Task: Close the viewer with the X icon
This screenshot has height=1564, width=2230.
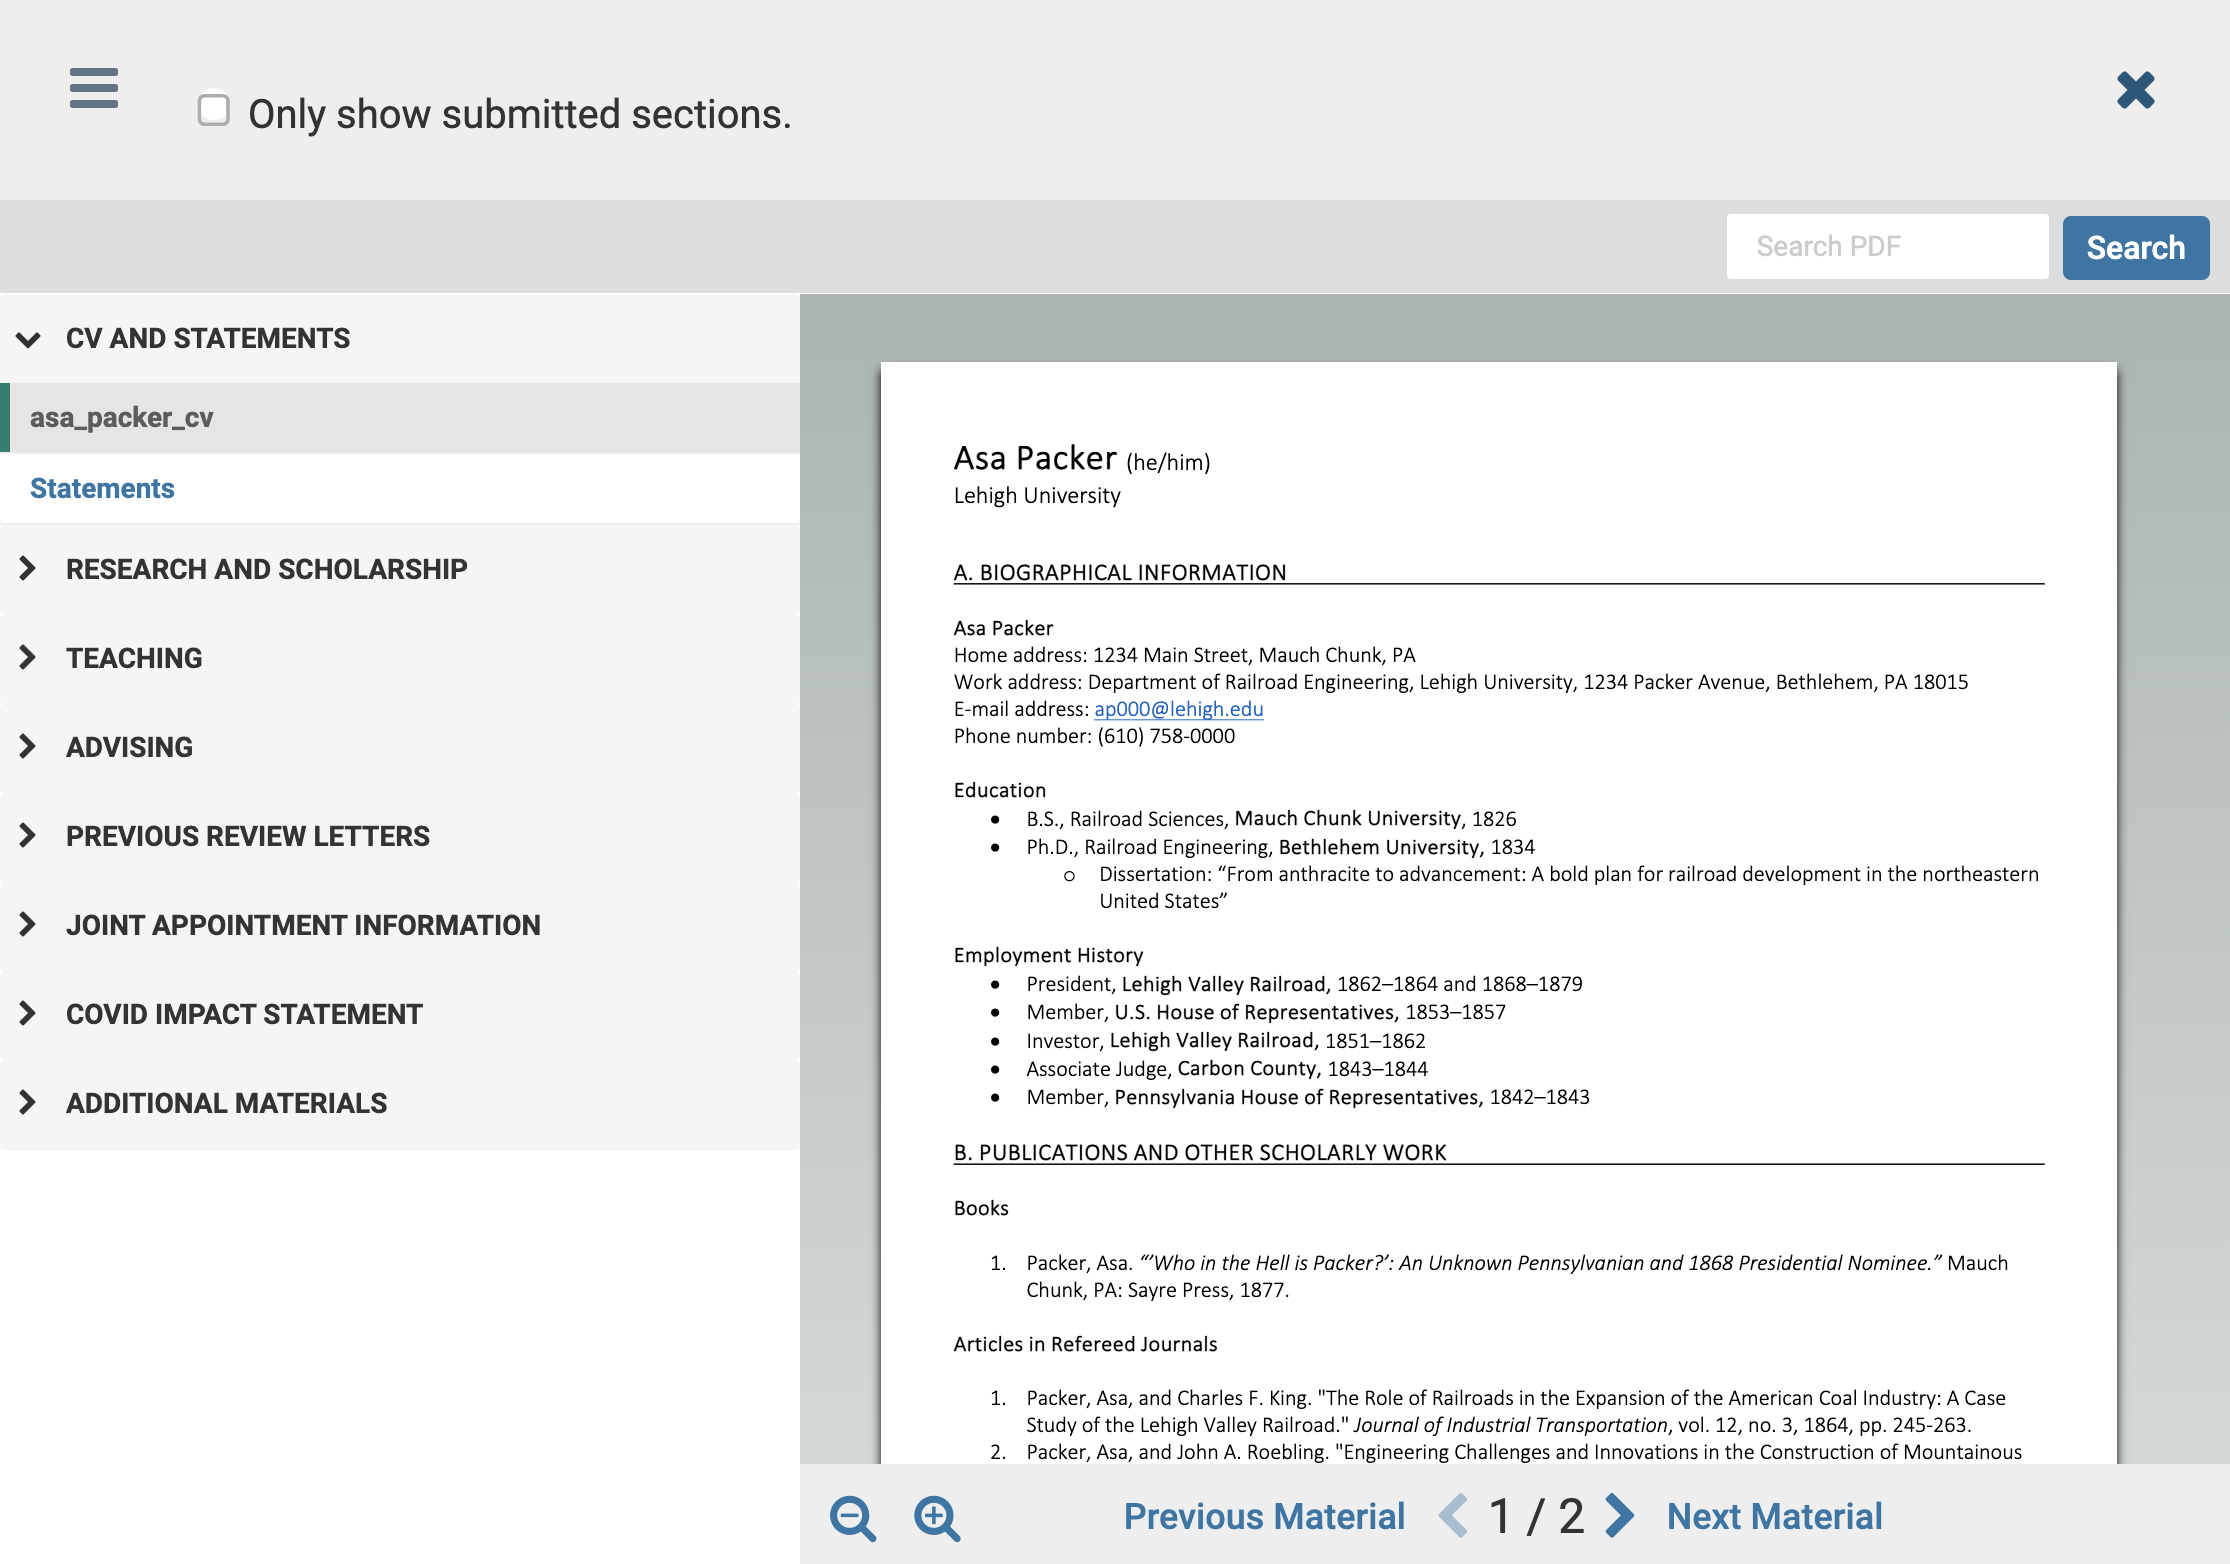Action: pos(2135,91)
